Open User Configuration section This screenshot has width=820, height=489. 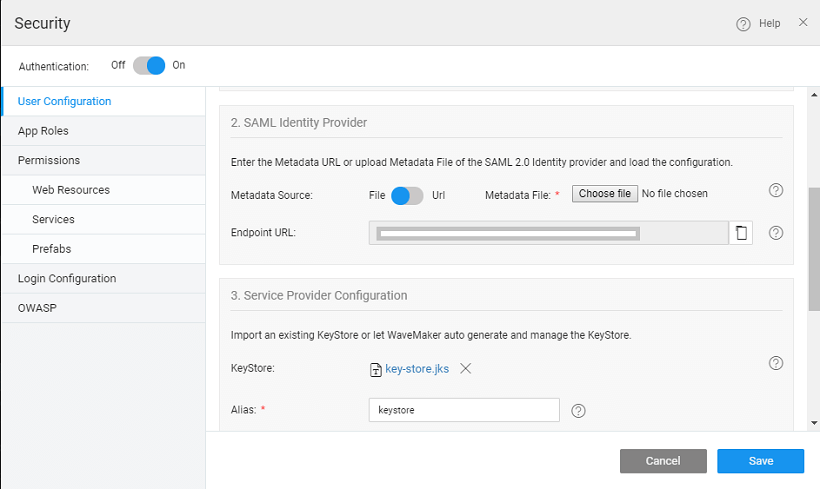click(64, 101)
